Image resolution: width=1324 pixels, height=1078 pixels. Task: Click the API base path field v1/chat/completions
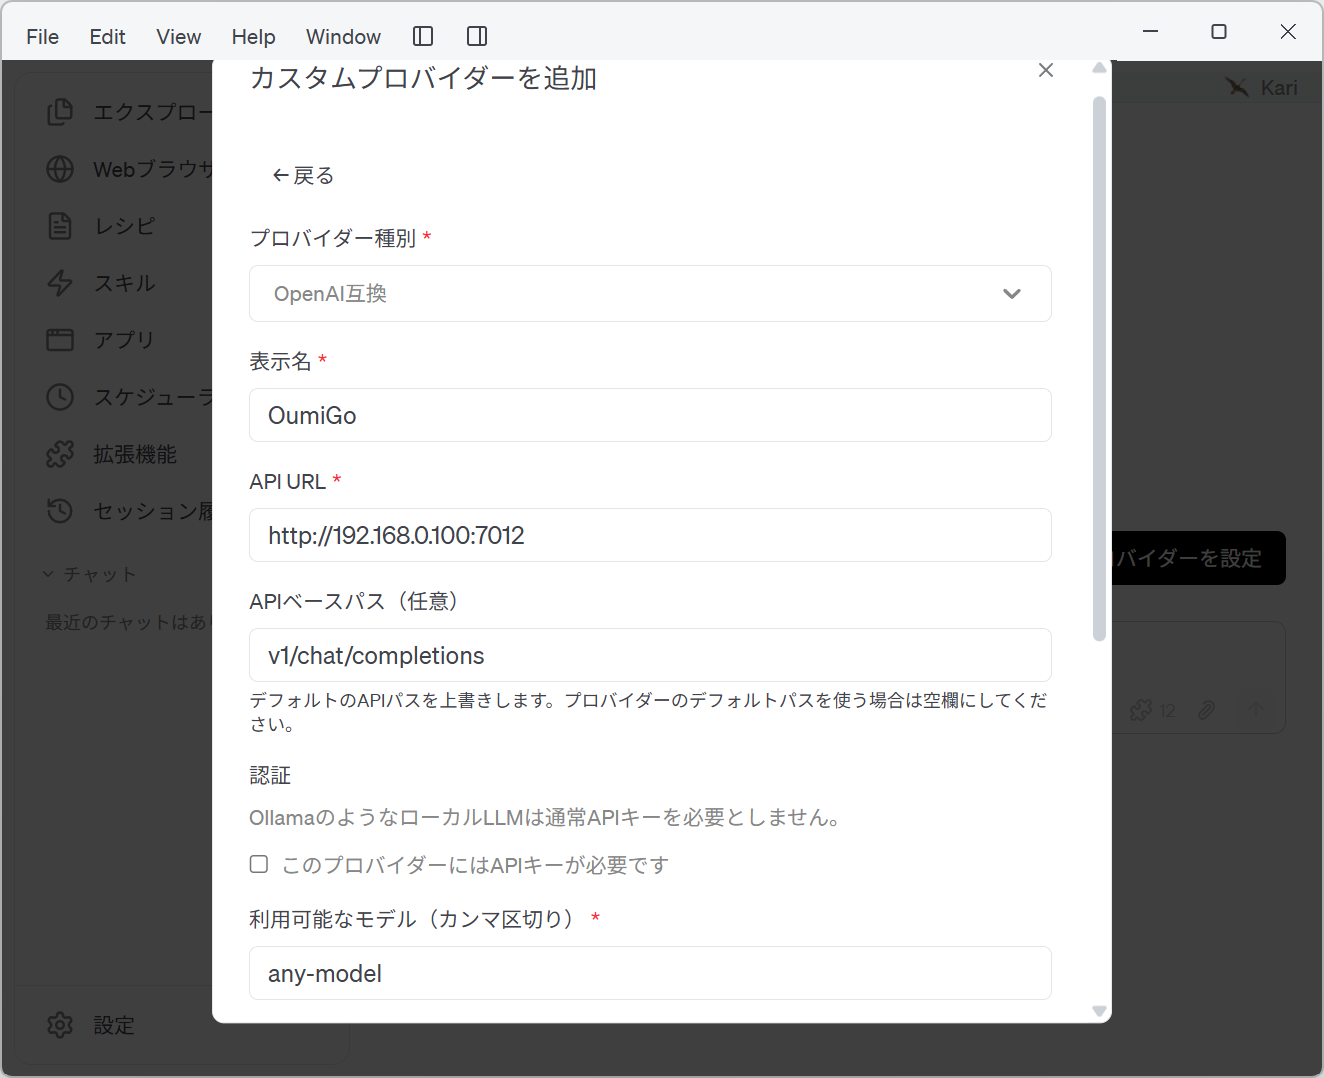(650, 655)
